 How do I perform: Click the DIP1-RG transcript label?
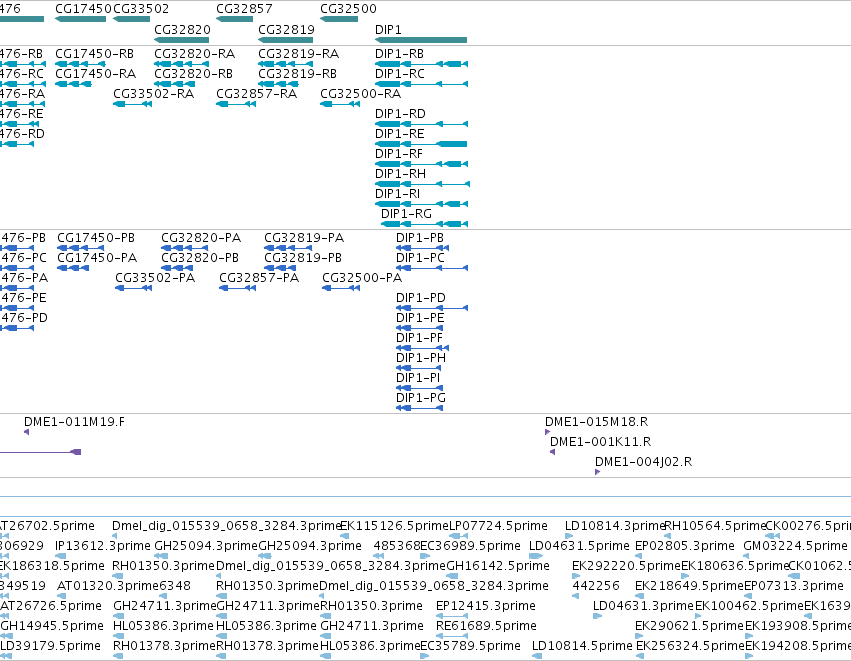coord(407,214)
